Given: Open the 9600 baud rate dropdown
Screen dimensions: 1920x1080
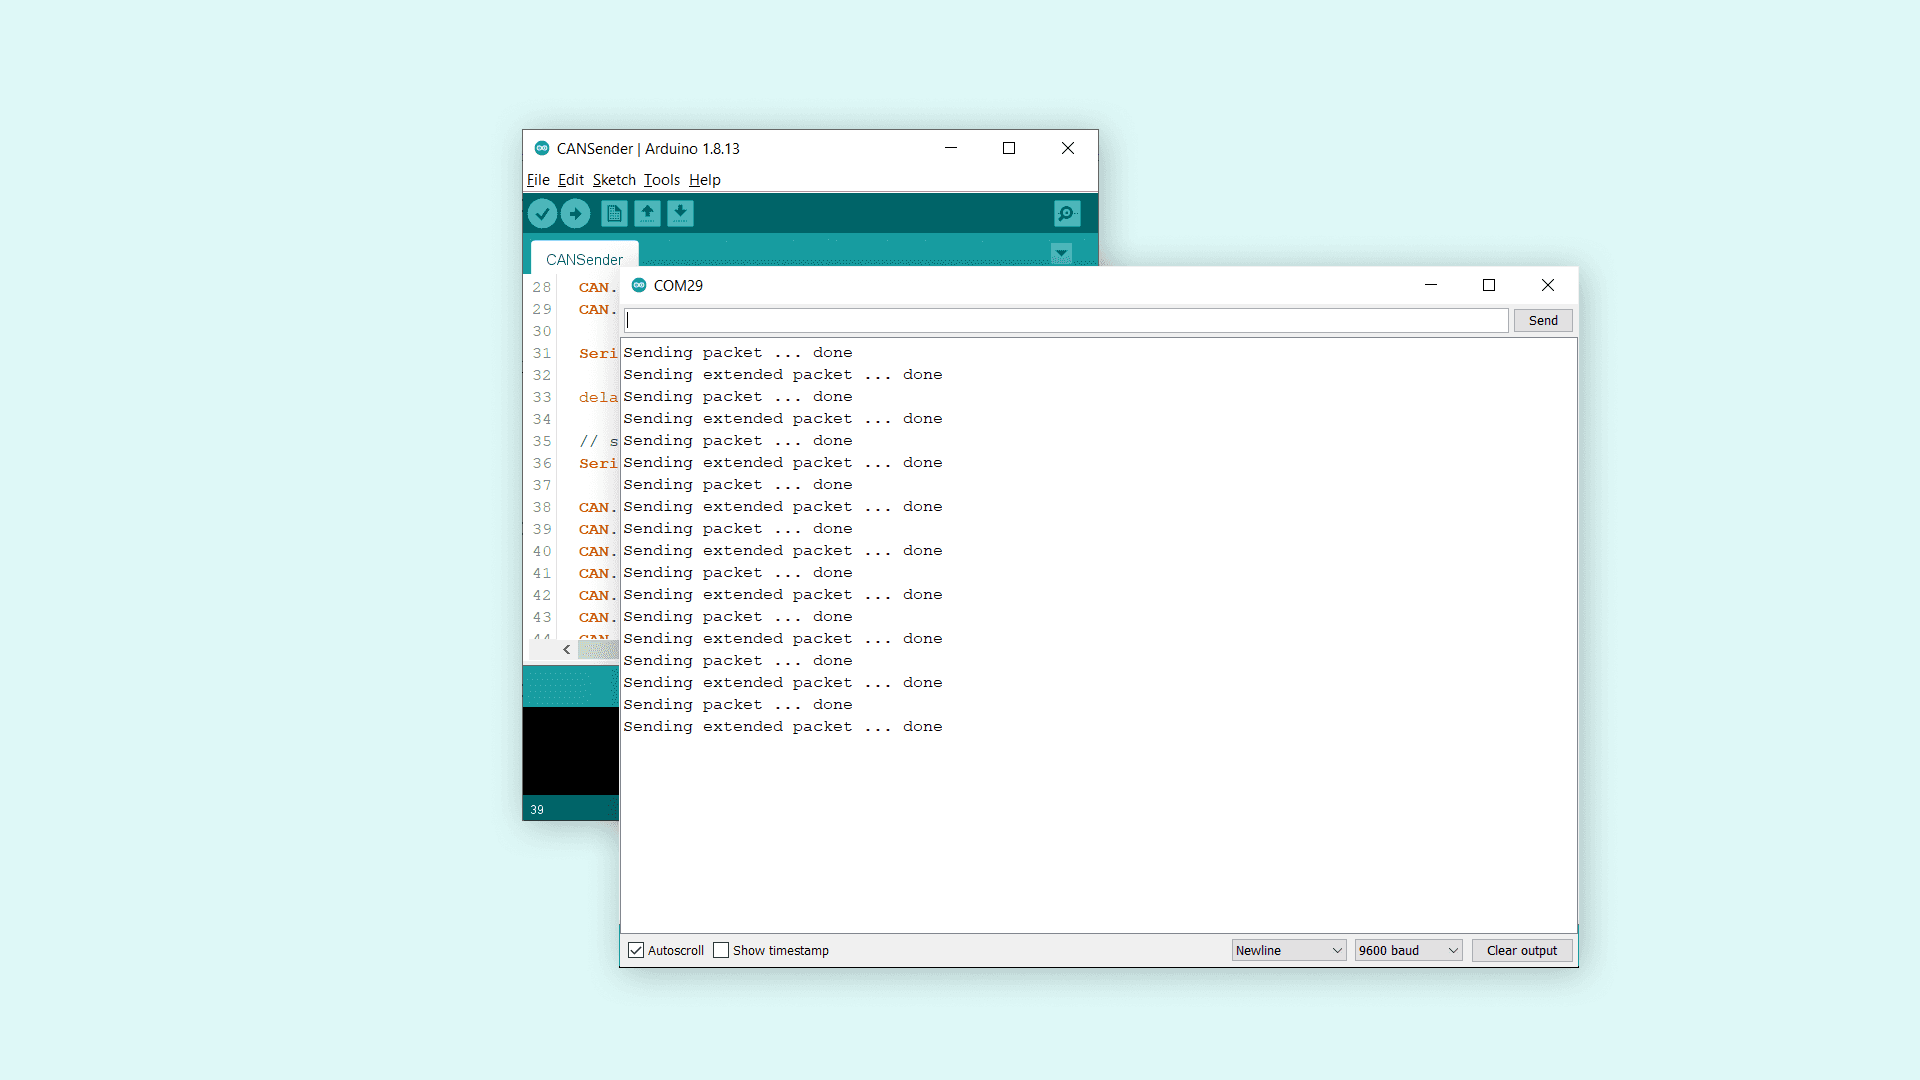Looking at the screenshot, I should (1408, 950).
